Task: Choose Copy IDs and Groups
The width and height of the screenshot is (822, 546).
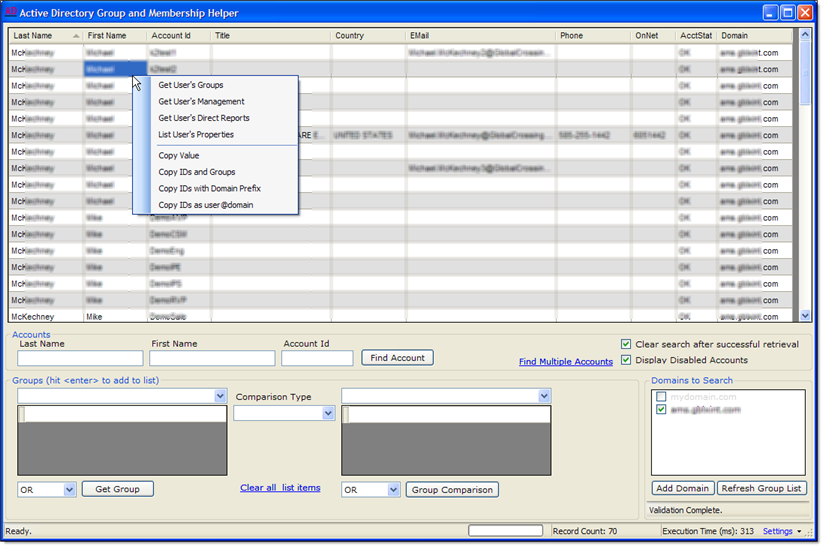Action: [197, 172]
